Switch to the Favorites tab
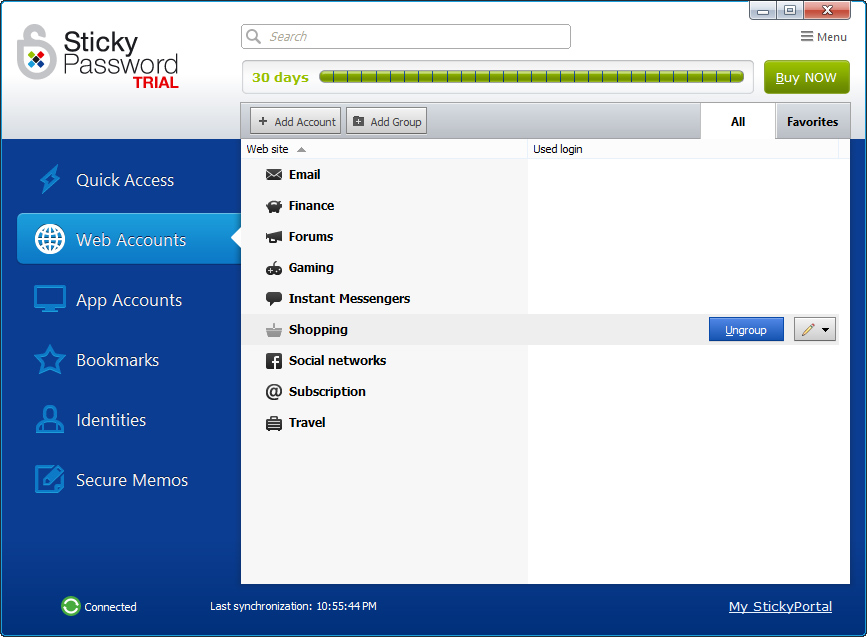867x637 pixels. point(812,122)
